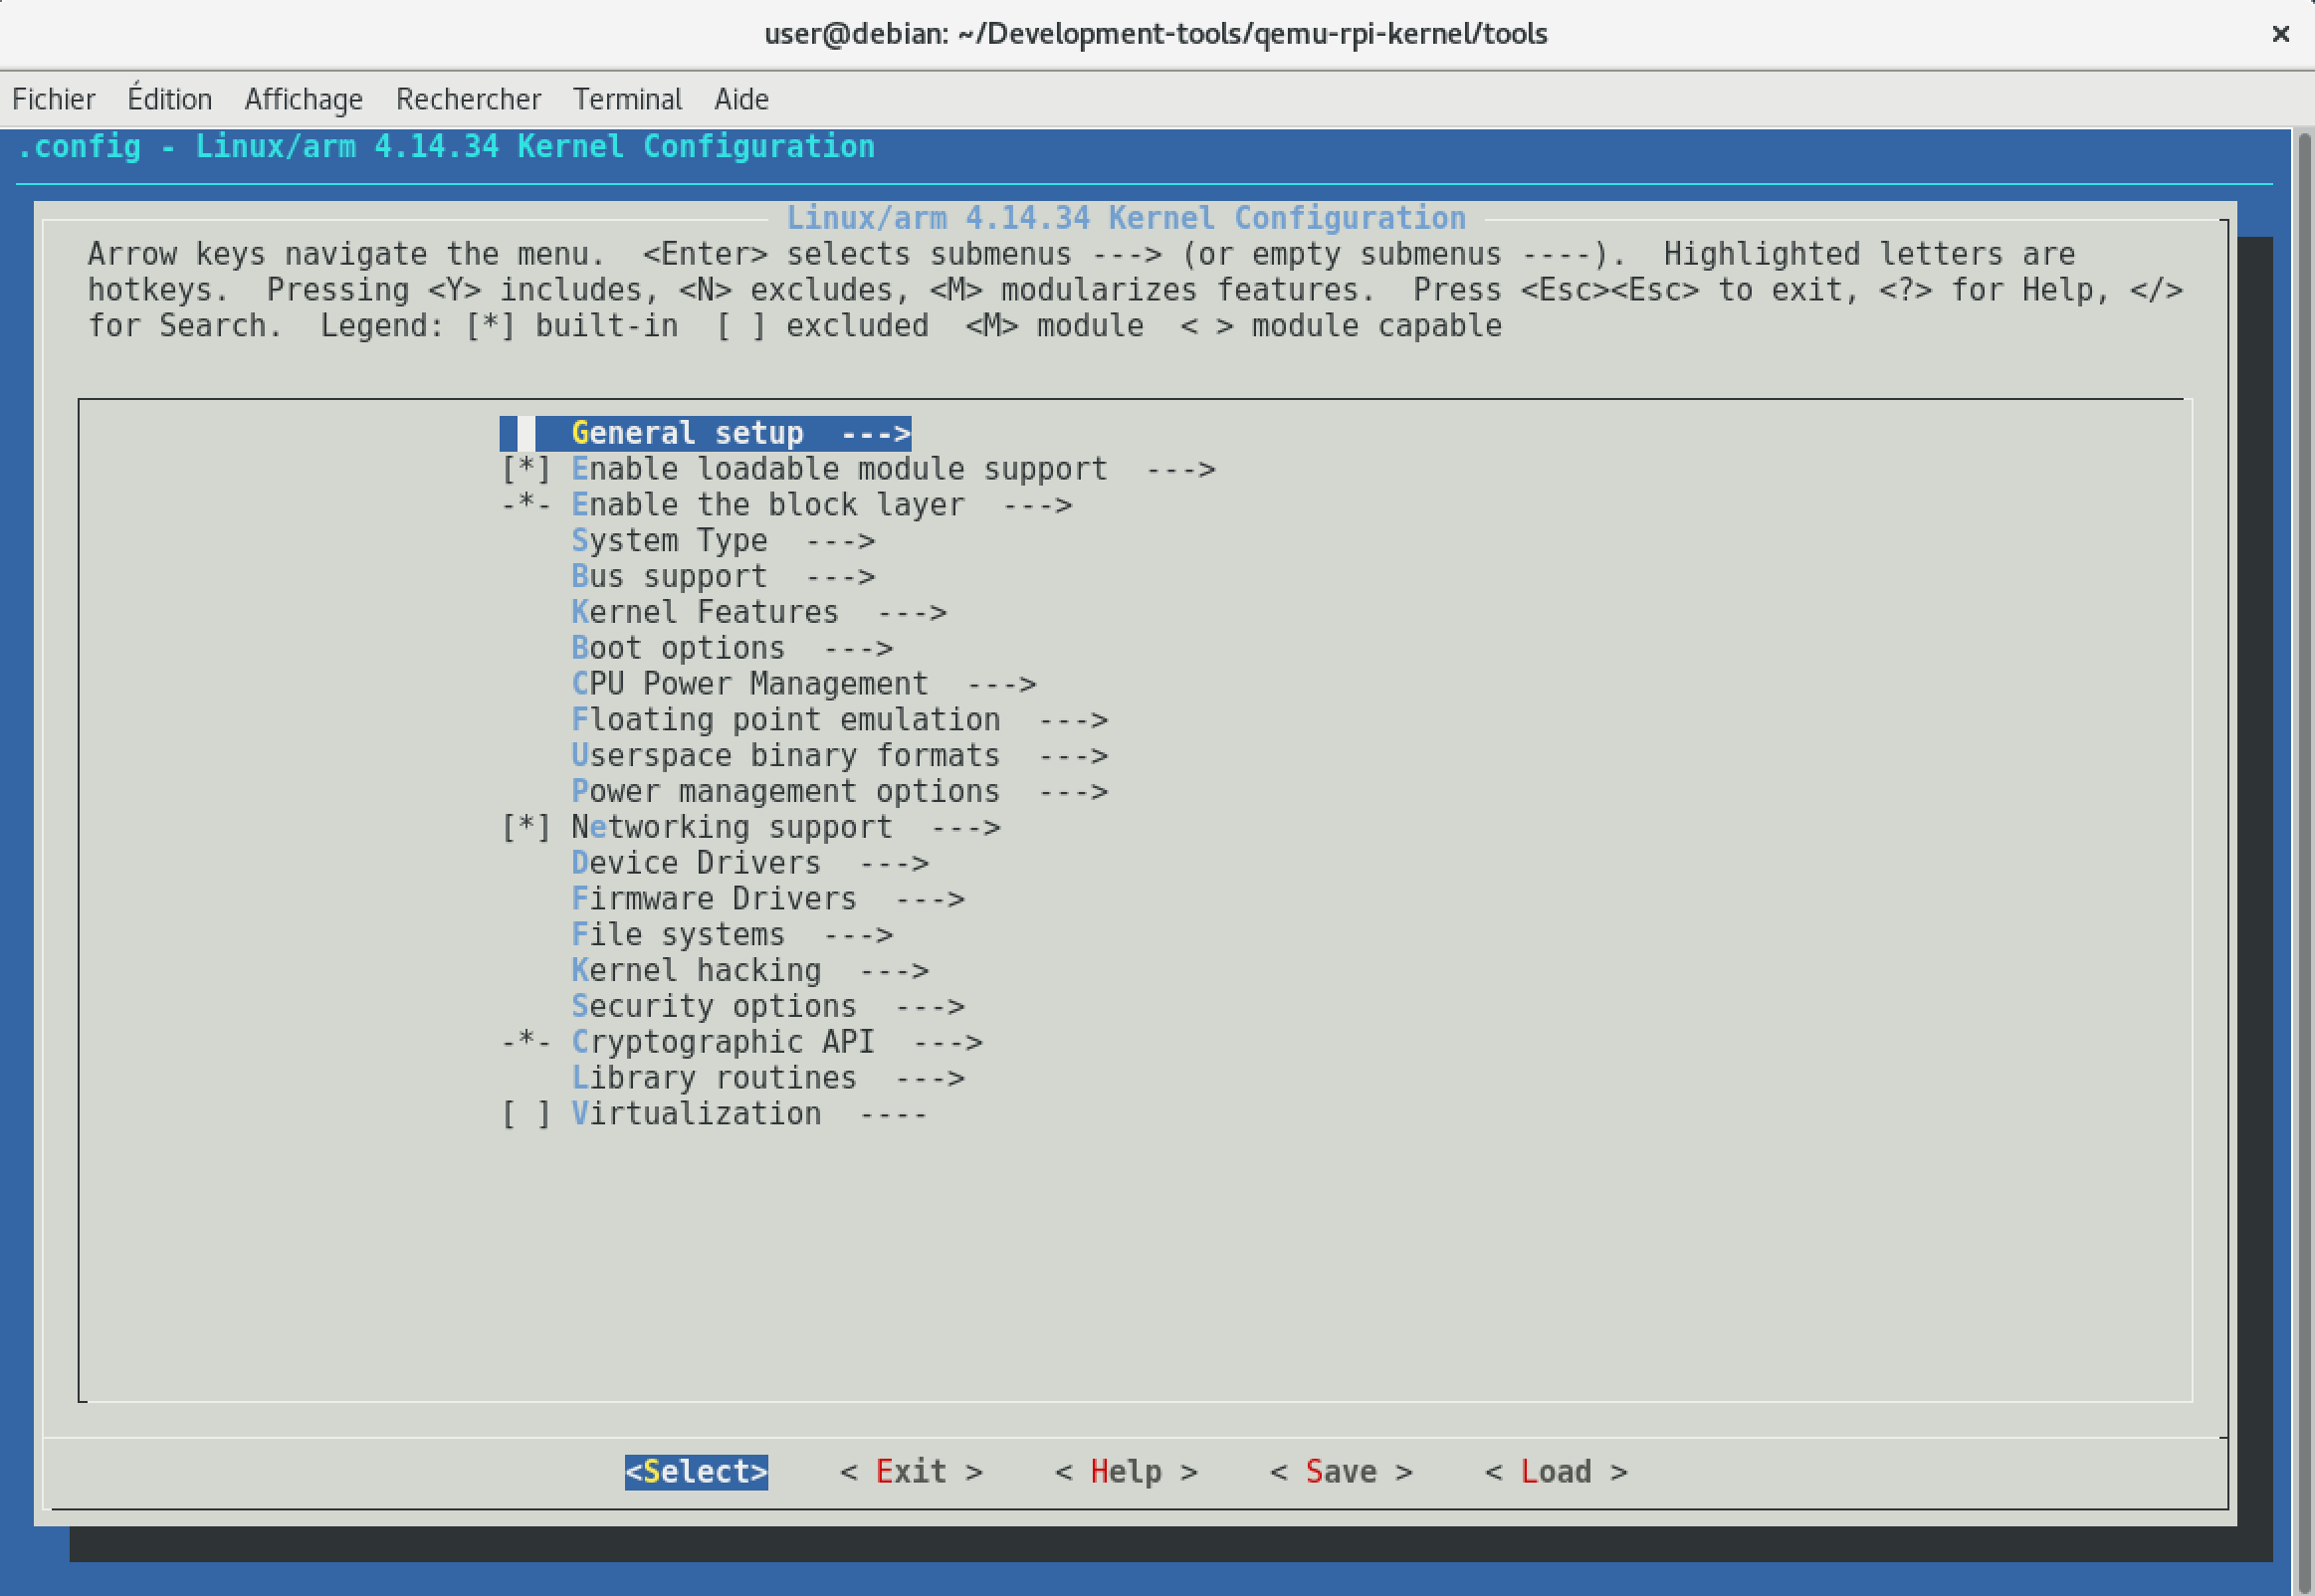Select the Enable the block layer entry text

click(768, 505)
